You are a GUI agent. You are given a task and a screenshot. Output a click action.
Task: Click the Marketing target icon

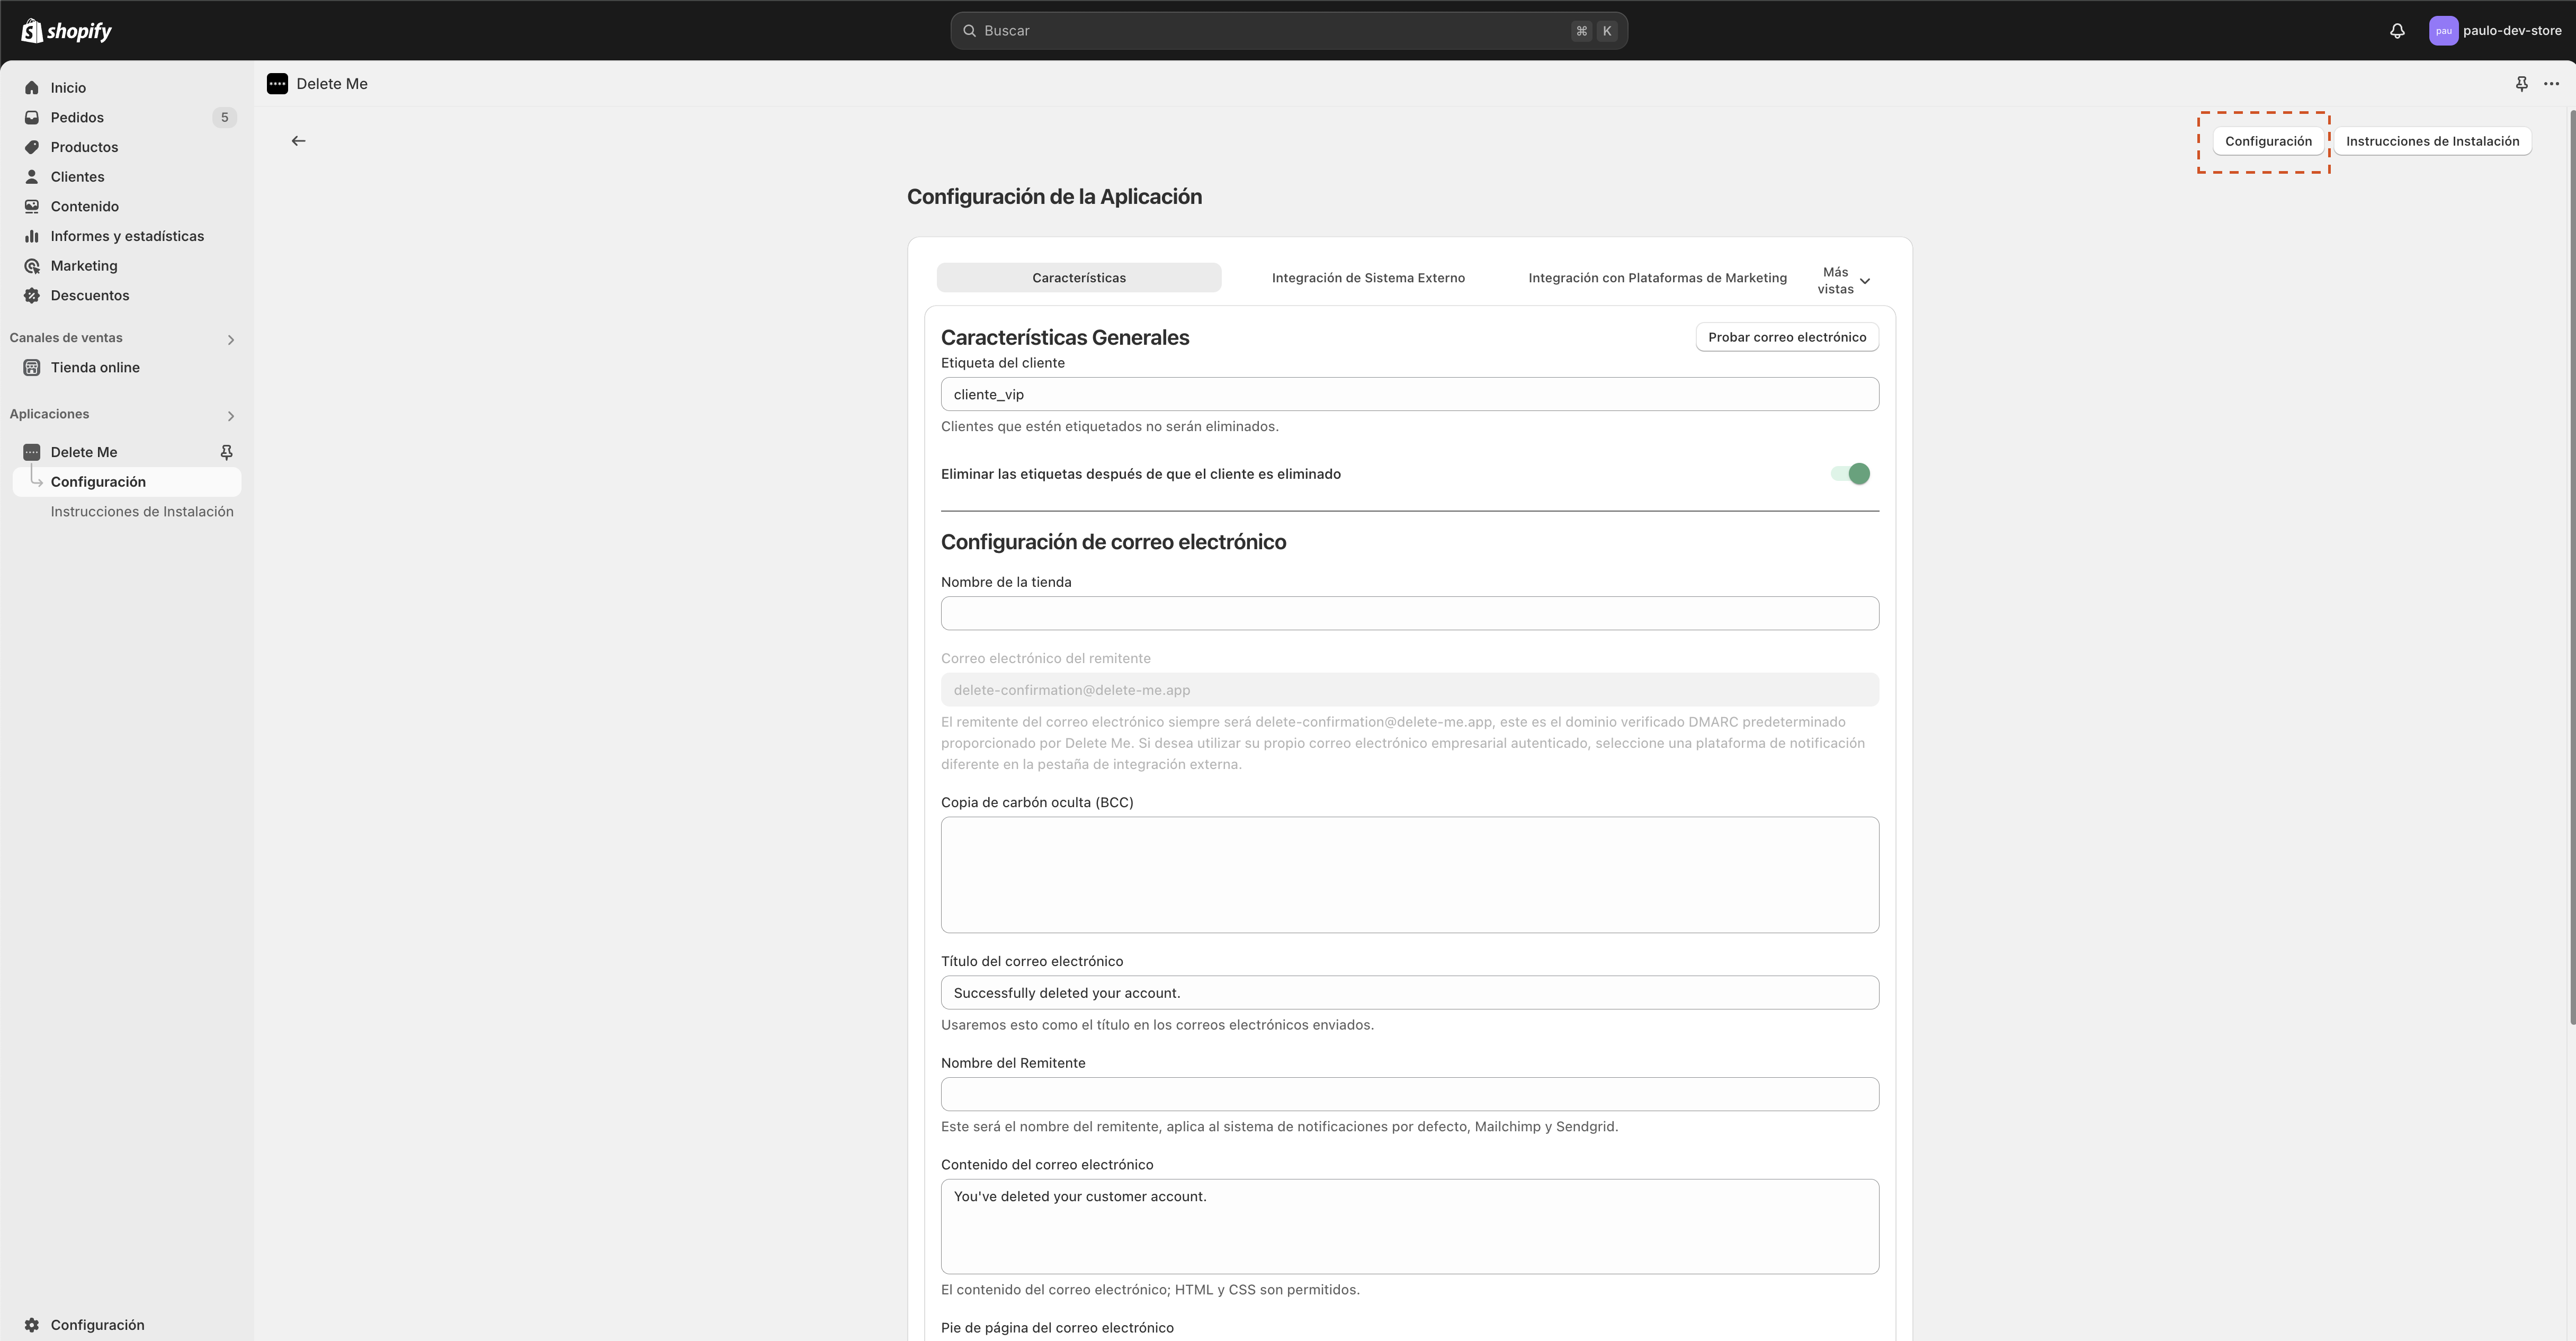click(32, 266)
